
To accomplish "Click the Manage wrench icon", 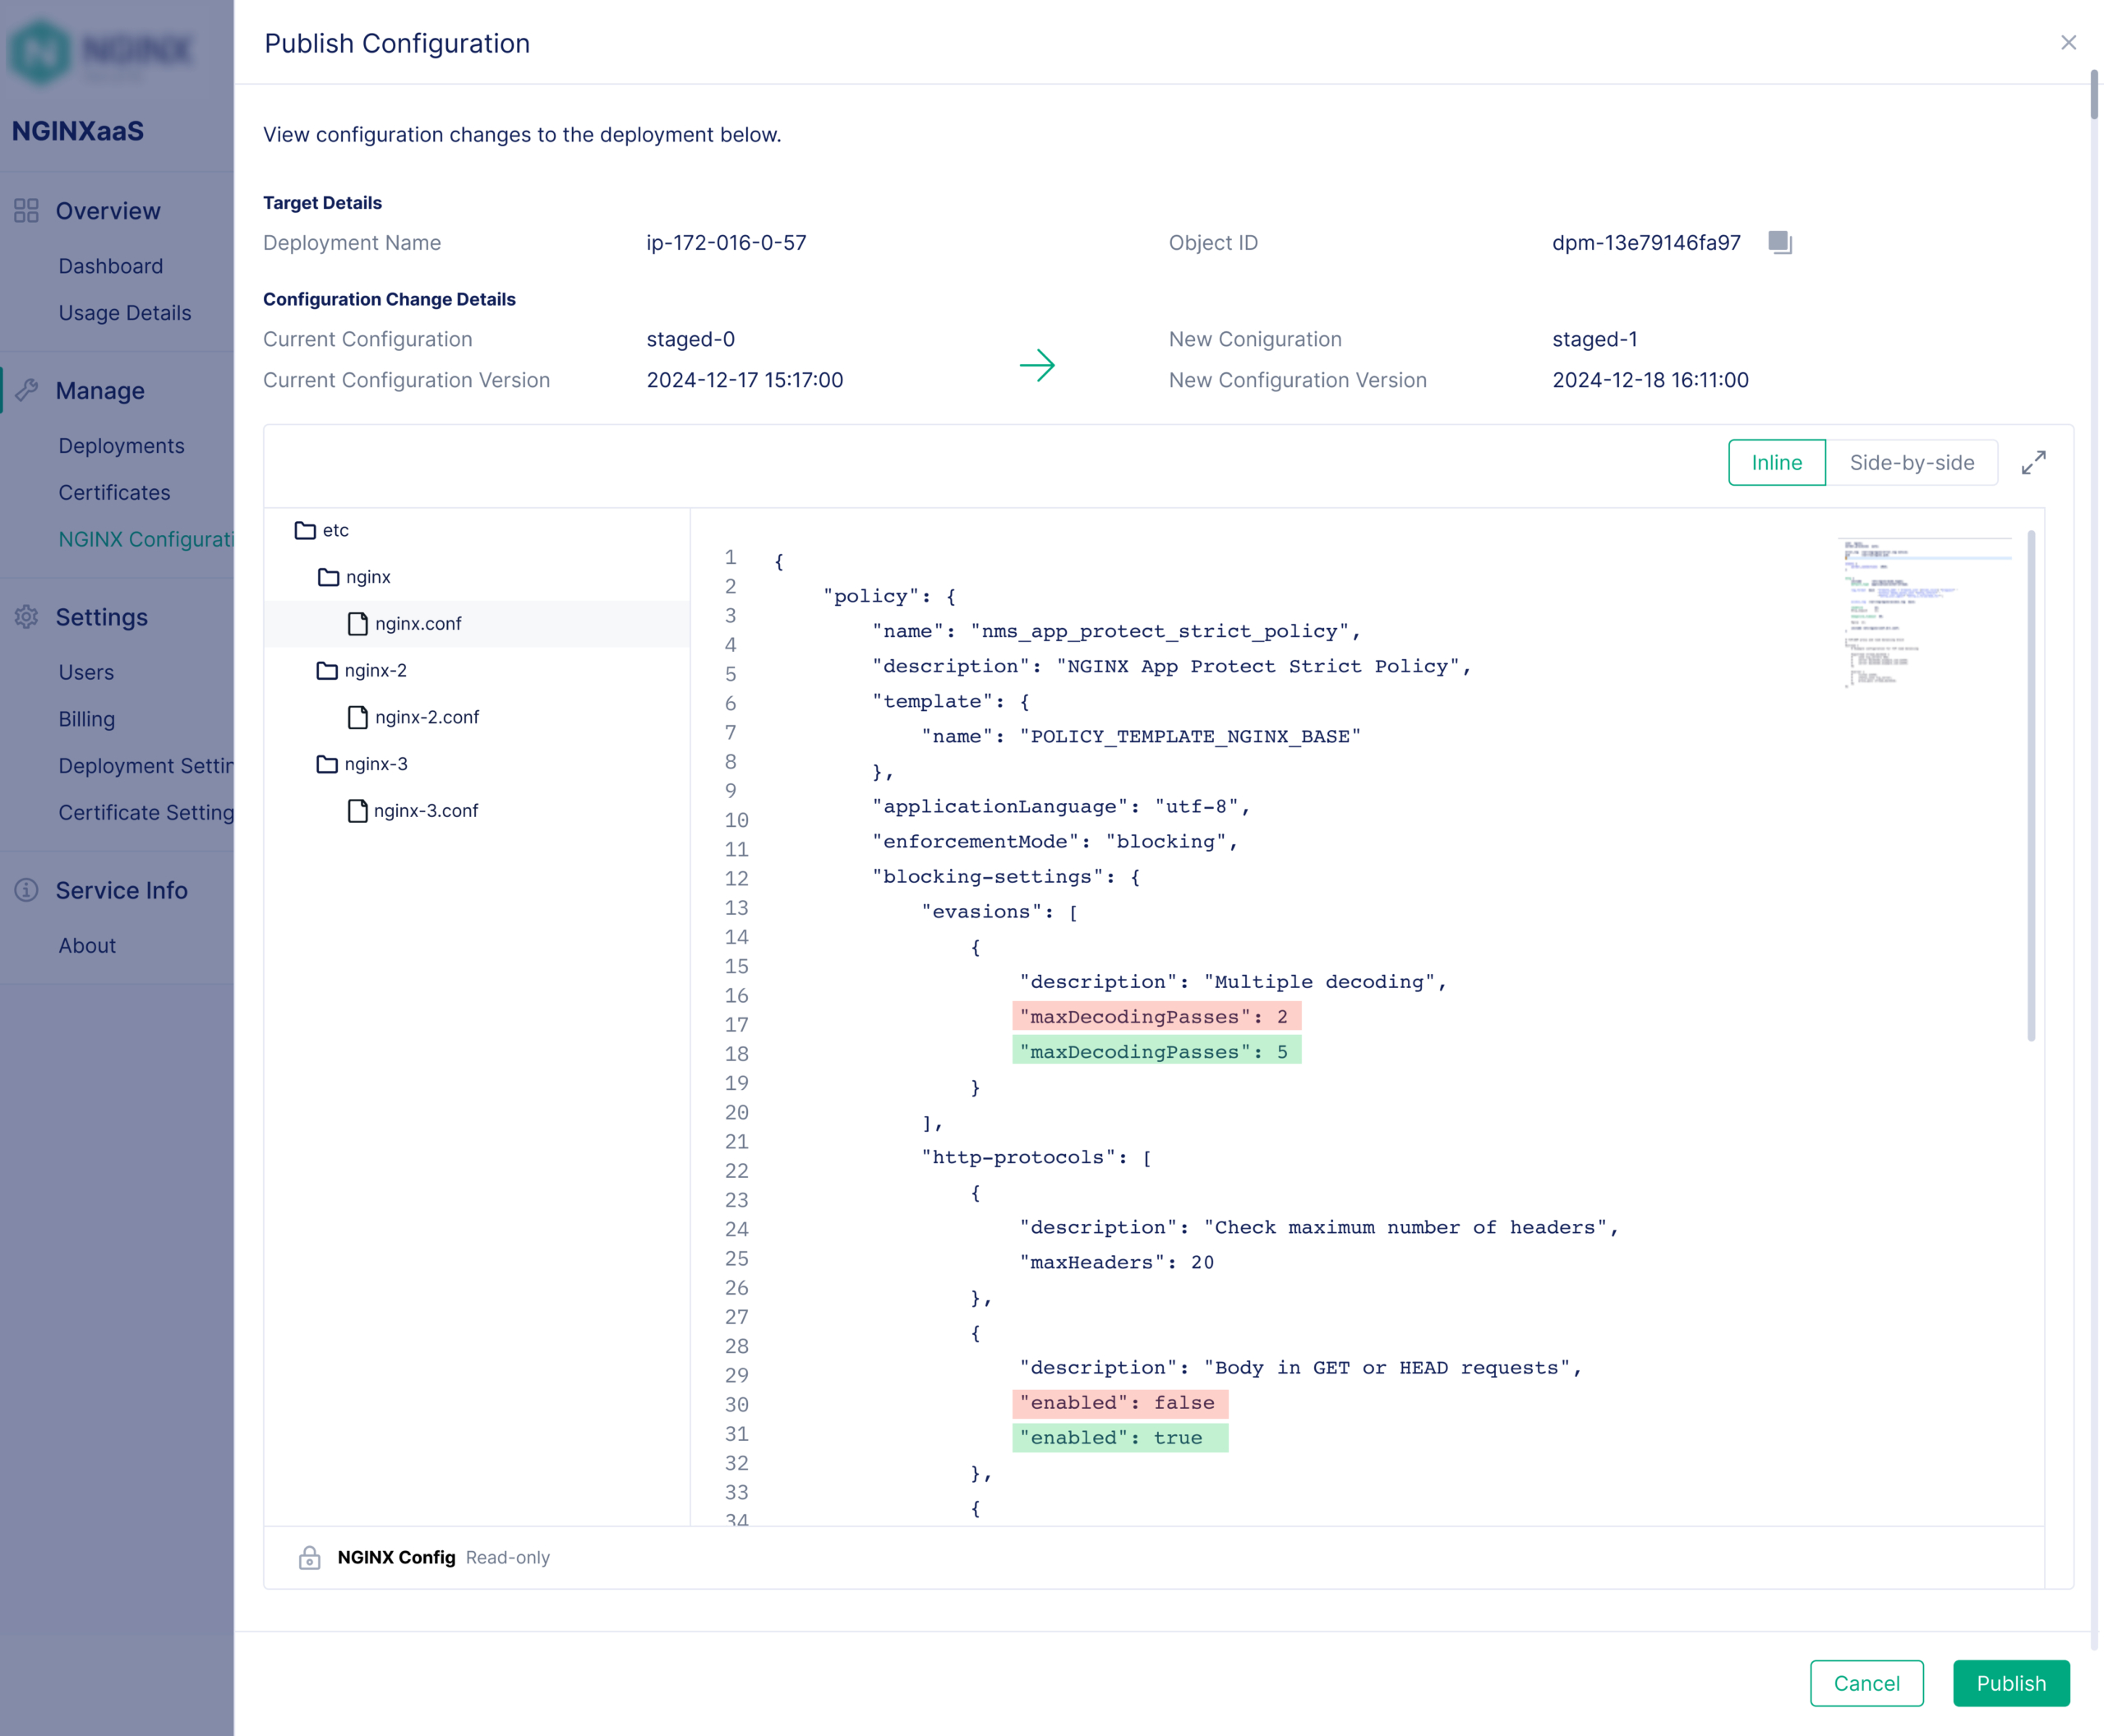I will pos(27,391).
